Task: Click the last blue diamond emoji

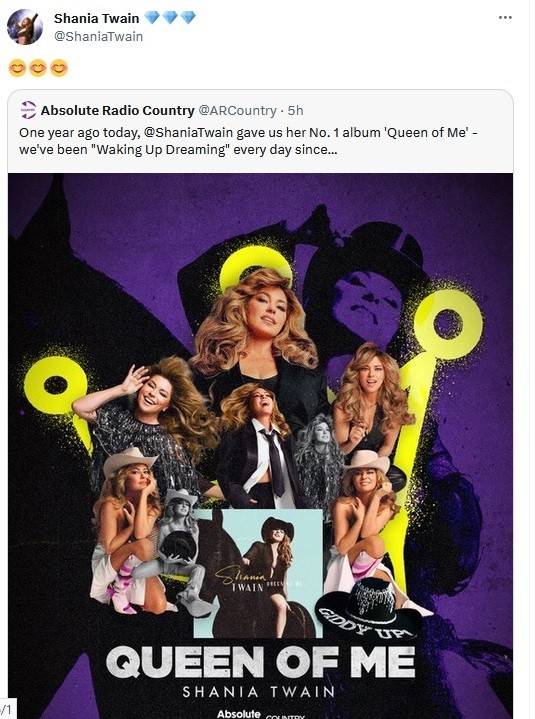Action: pos(188,18)
